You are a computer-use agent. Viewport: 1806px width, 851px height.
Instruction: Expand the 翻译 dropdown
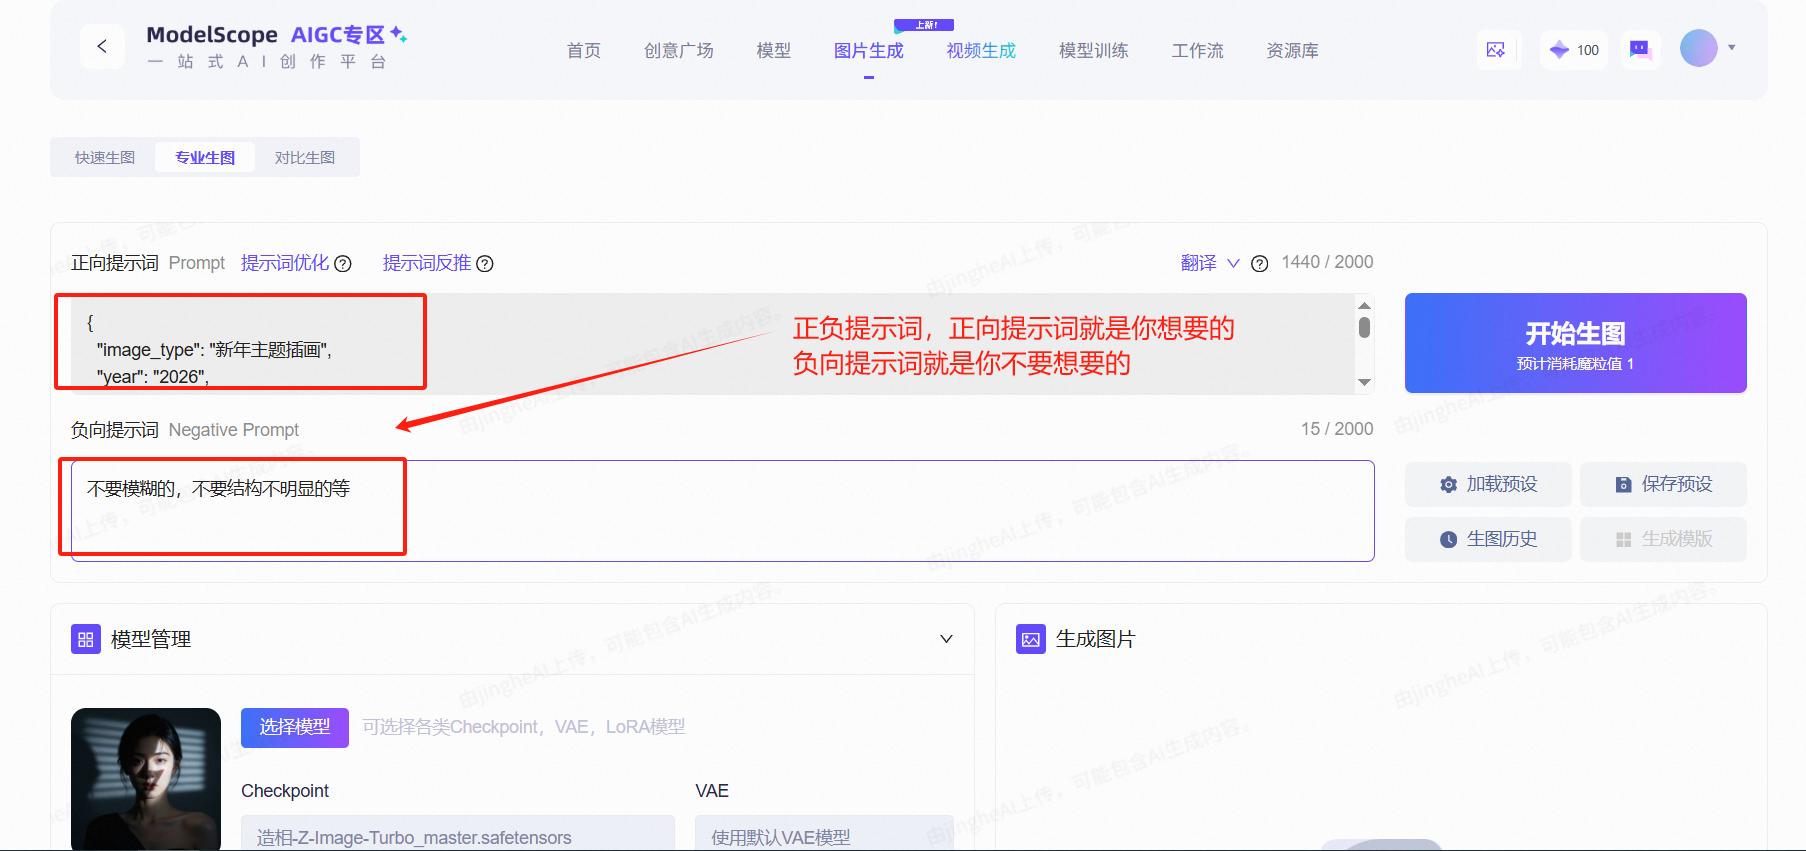1233,263
